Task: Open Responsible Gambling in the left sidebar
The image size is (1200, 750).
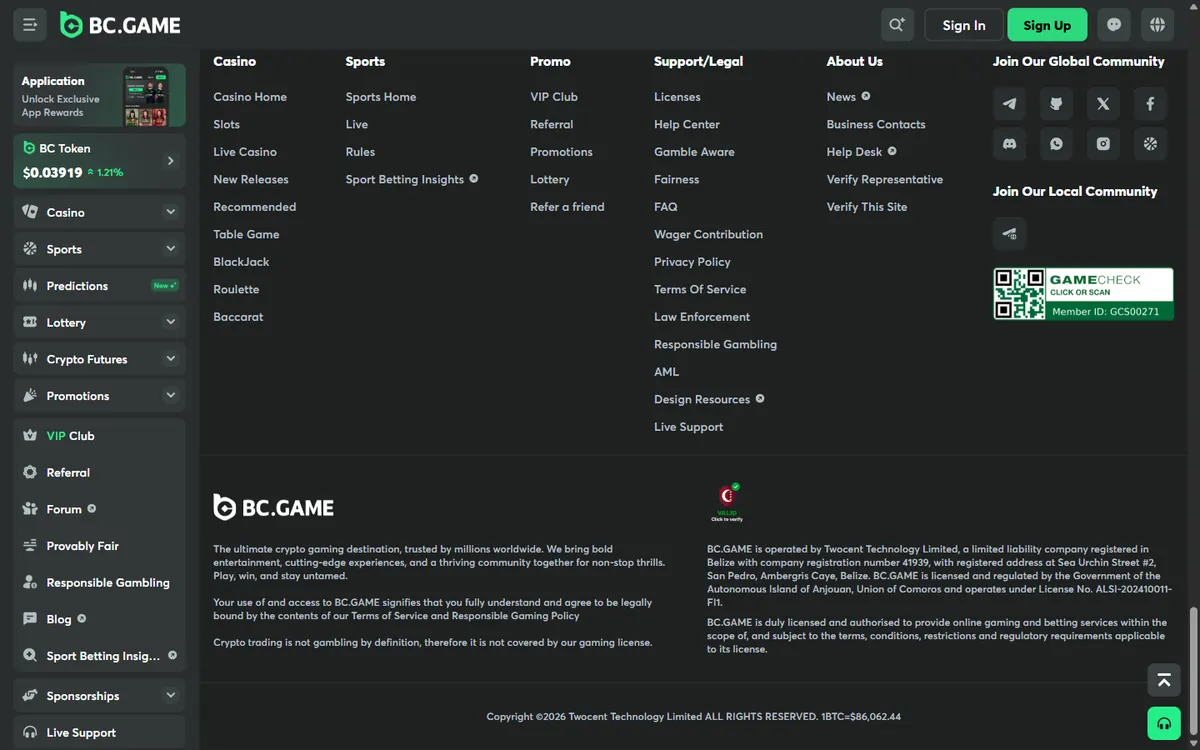Action: [x=99, y=583]
